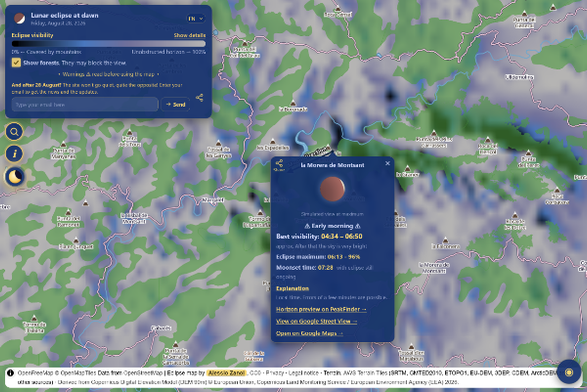Open the Explanation link in popup
Image resolution: width=587 pixels, height=392 pixels.
(x=292, y=288)
